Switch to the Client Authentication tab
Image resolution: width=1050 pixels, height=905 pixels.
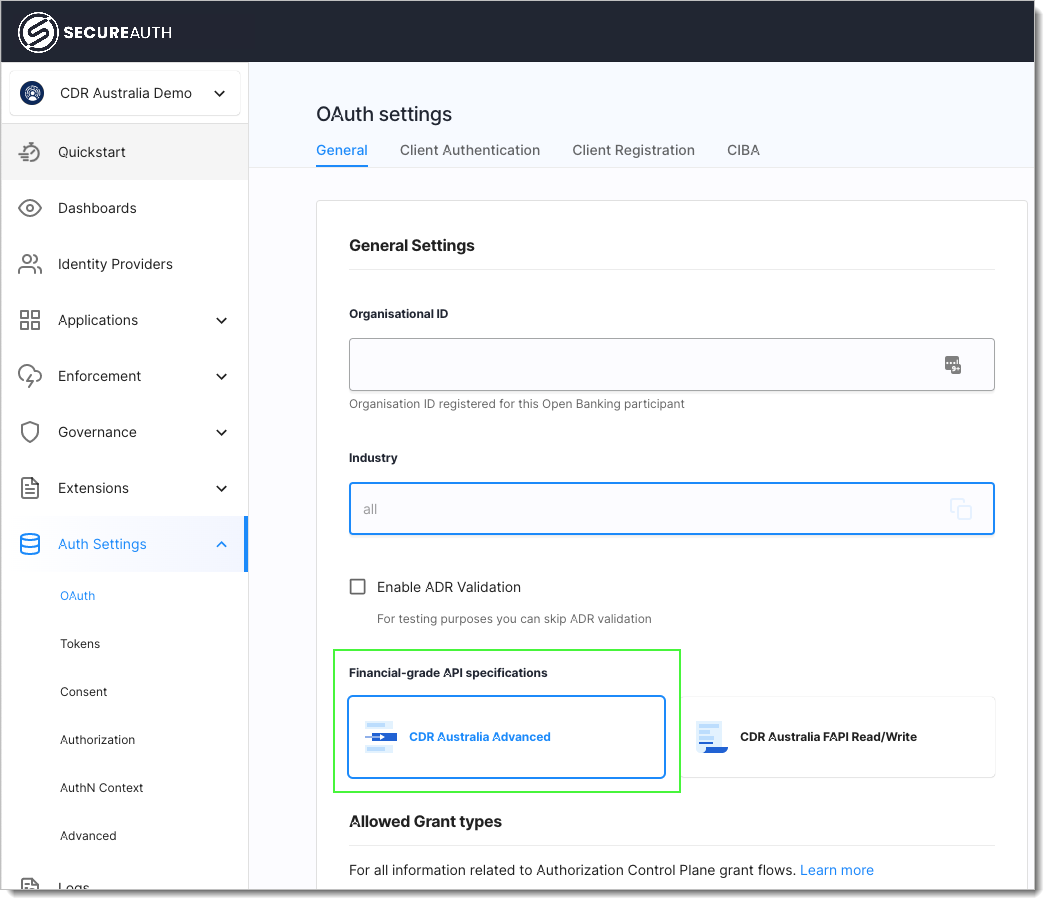click(469, 150)
